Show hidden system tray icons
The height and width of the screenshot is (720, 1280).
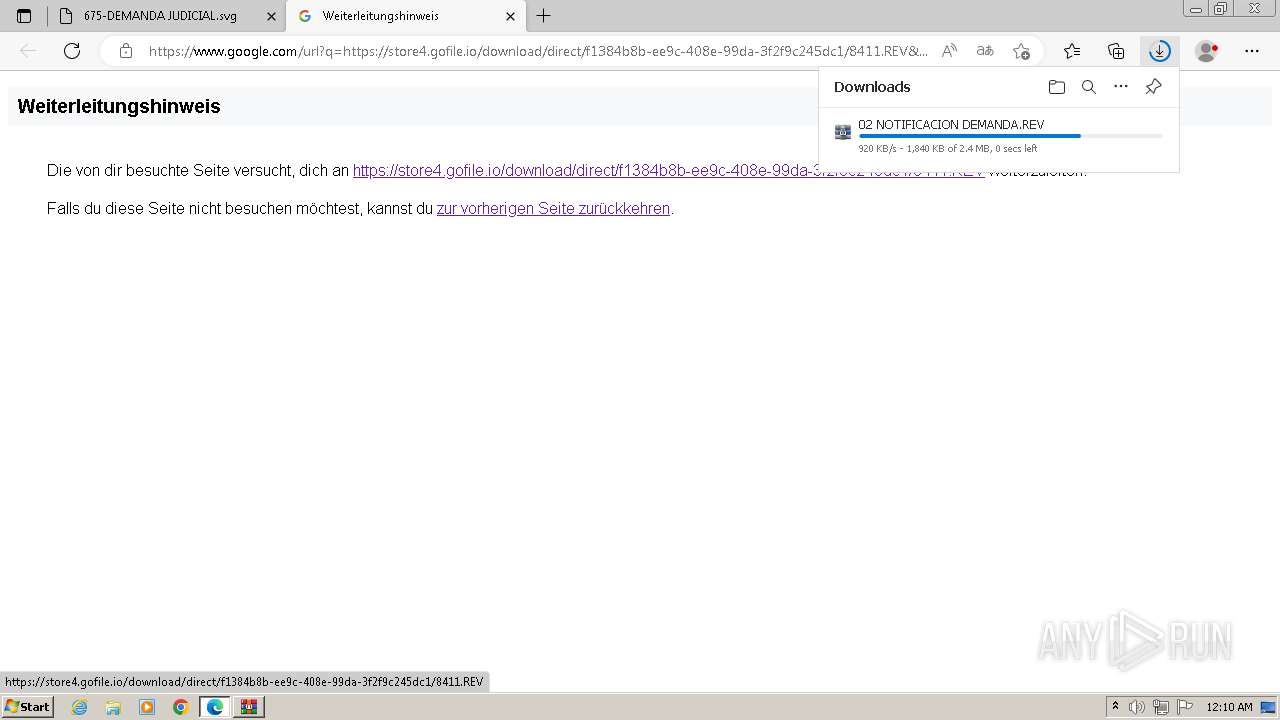point(1115,707)
